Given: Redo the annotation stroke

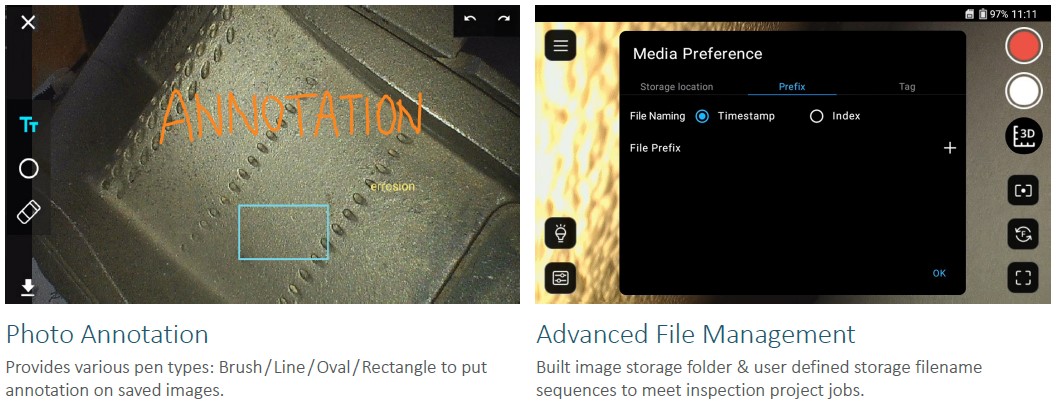Looking at the screenshot, I should point(503,20).
